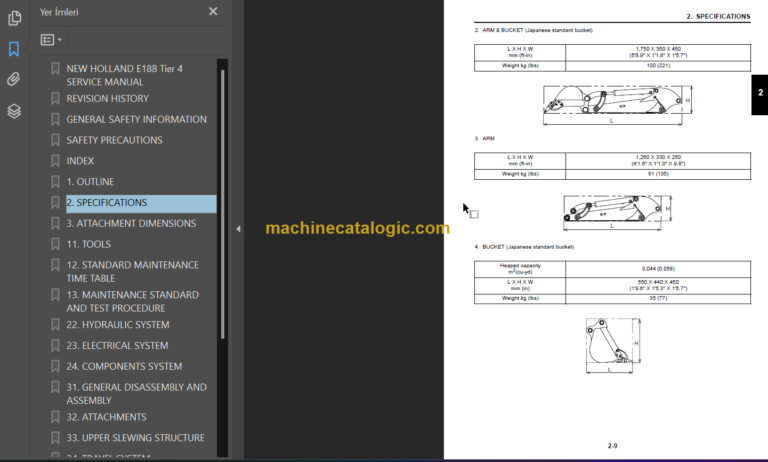This screenshot has width=768, height=462.
Task: Jump to SAFETY PRECAUTIONS bookmark
Action: coord(115,140)
